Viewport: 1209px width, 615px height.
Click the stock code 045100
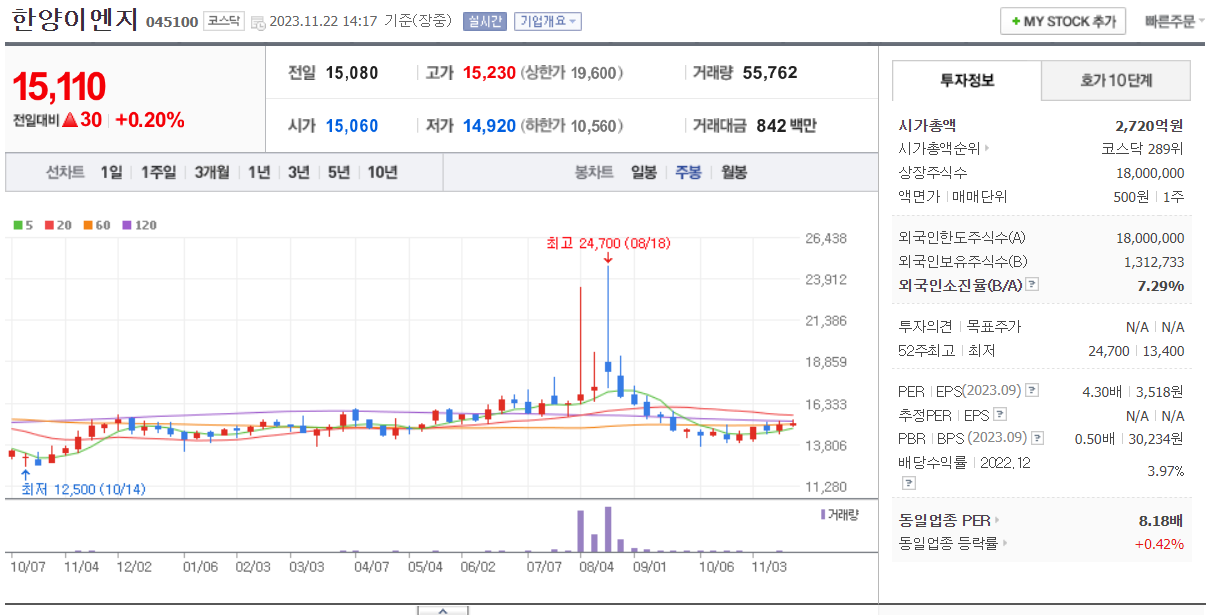pyautogui.click(x=172, y=22)
